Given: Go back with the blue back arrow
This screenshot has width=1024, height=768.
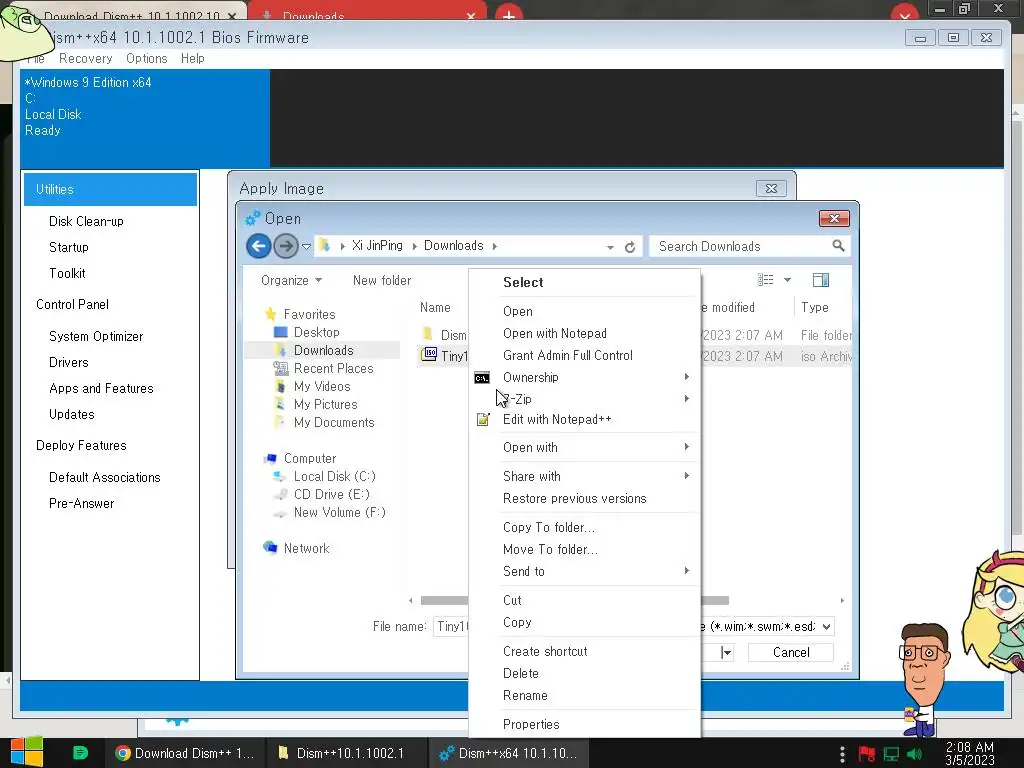Looking at the screenshot, I should point(259,246).
